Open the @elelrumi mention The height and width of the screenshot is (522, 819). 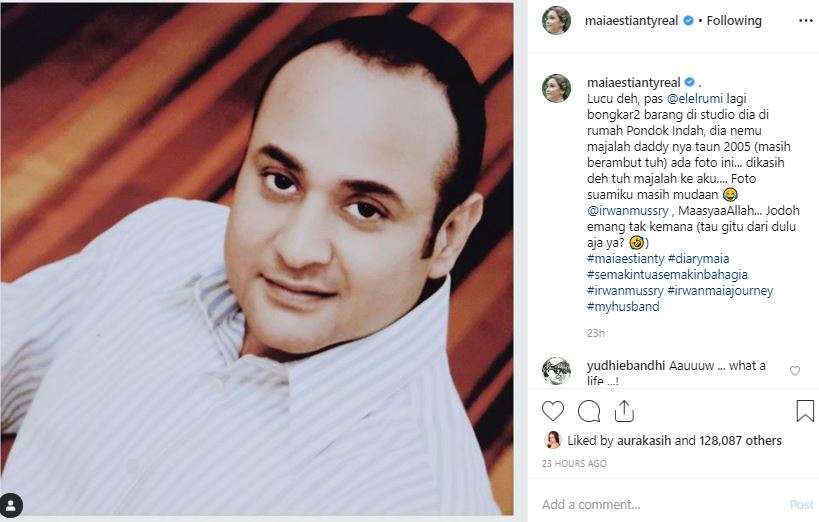tap(695, 98)
